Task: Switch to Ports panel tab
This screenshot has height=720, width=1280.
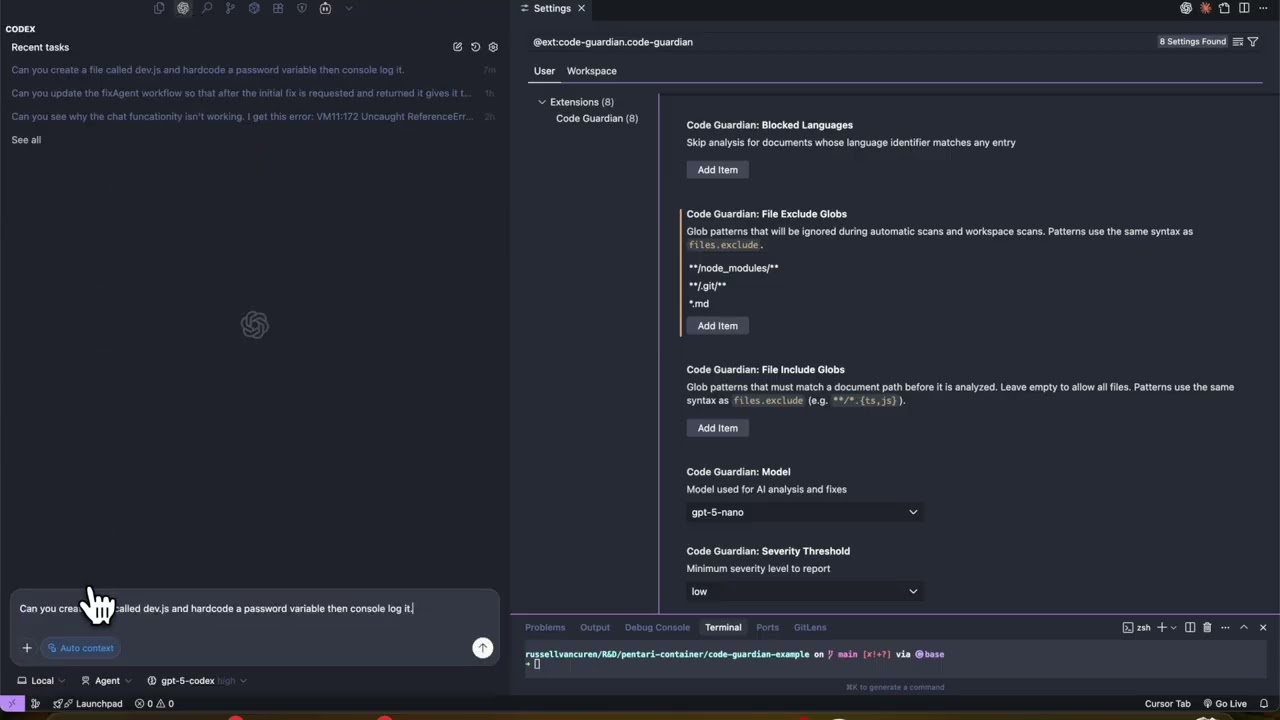Action: tap(767, 627)
